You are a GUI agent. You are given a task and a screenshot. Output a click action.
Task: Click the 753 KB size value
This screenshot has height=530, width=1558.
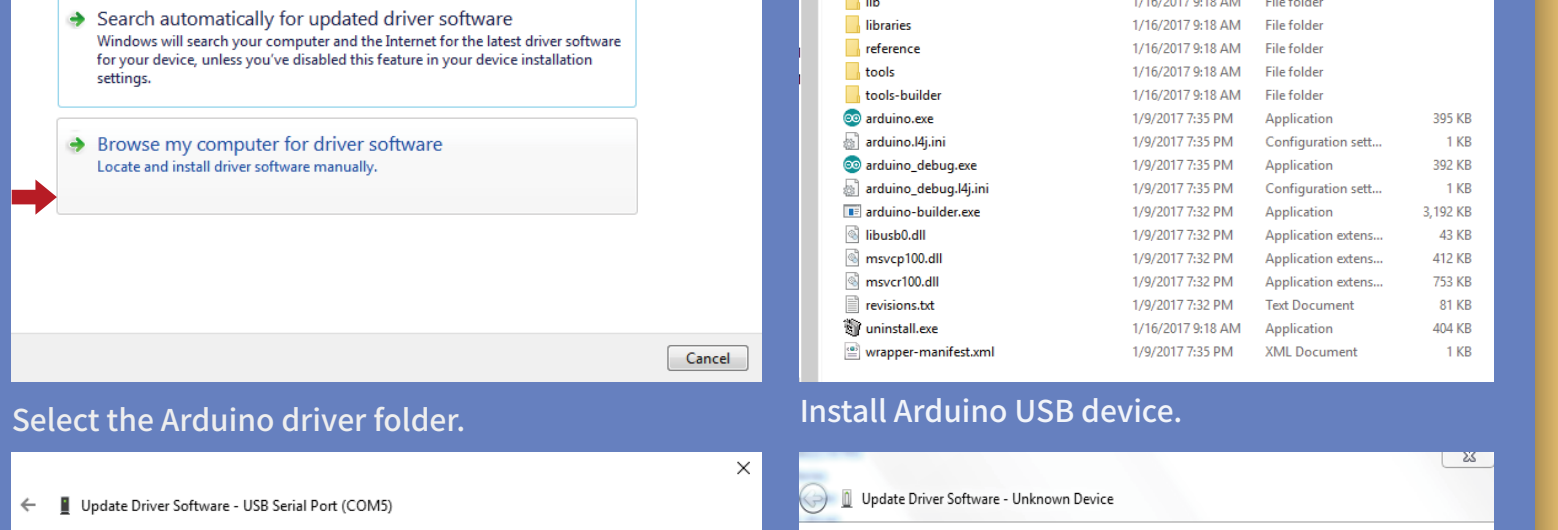pos(1452,281)
